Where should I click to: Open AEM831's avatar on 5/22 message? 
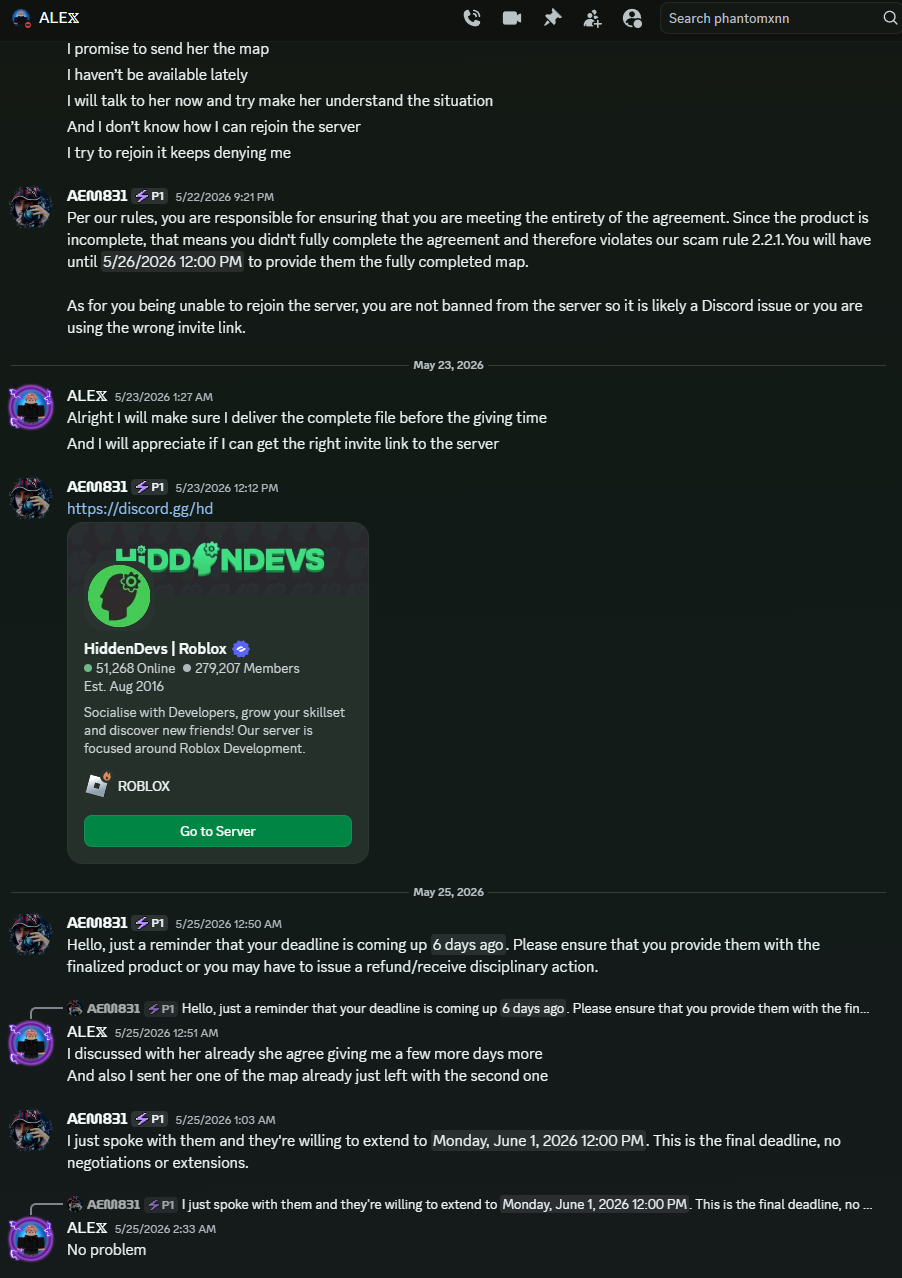(x=31, y=207)
